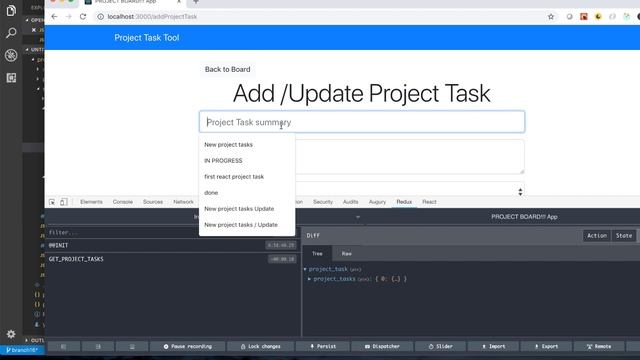Select second Redux monitor layout button
This screenshot has width=640, height=360.
click(98, 346)
